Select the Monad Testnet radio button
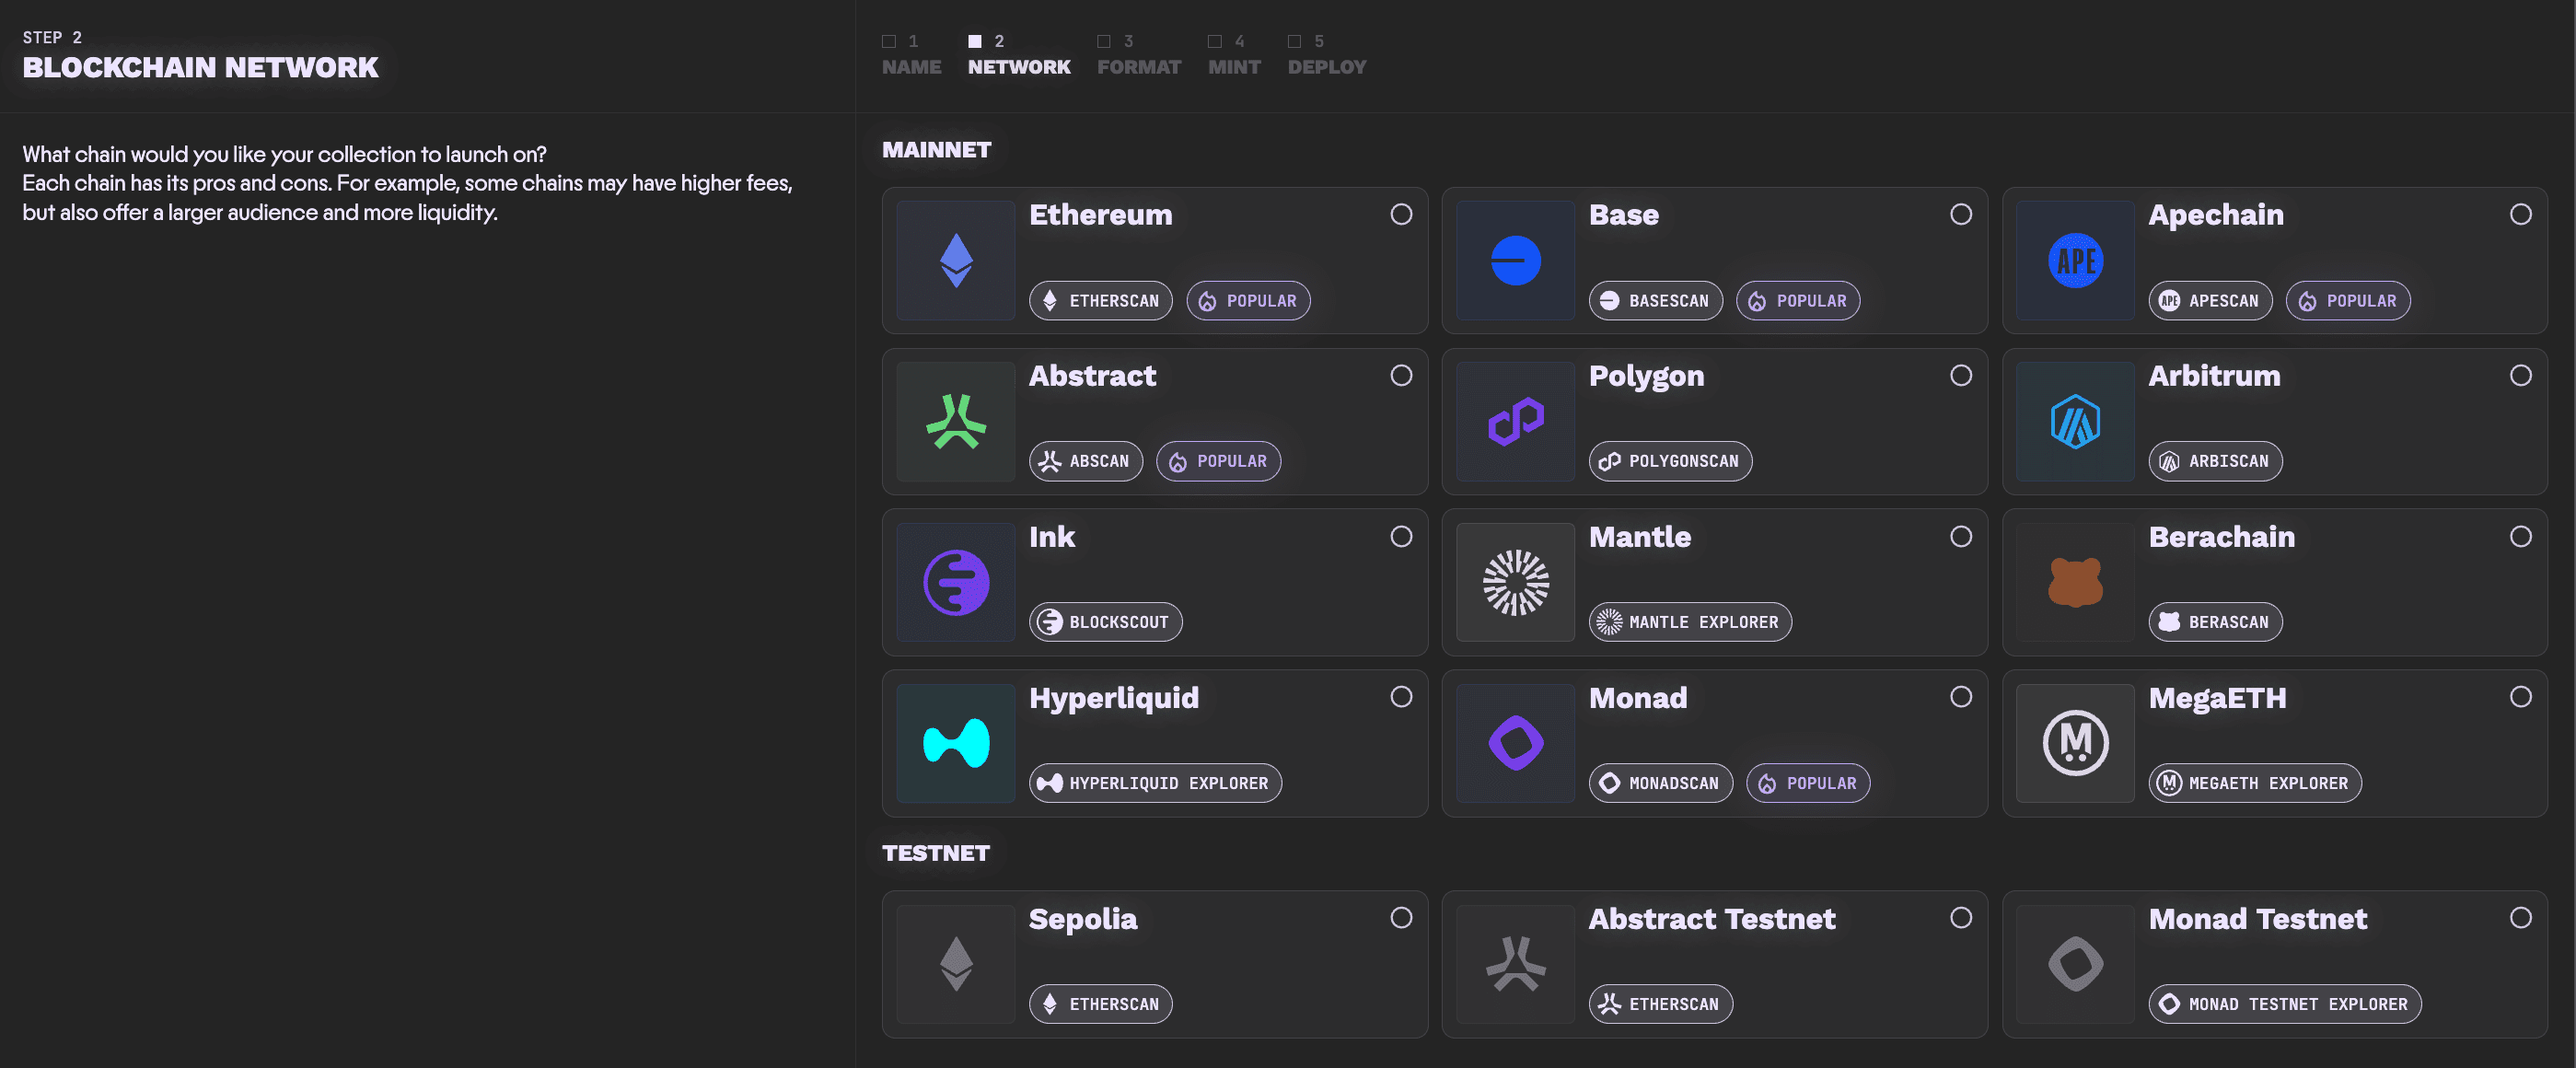The image size is (2576, 1068). point(2520,918)
